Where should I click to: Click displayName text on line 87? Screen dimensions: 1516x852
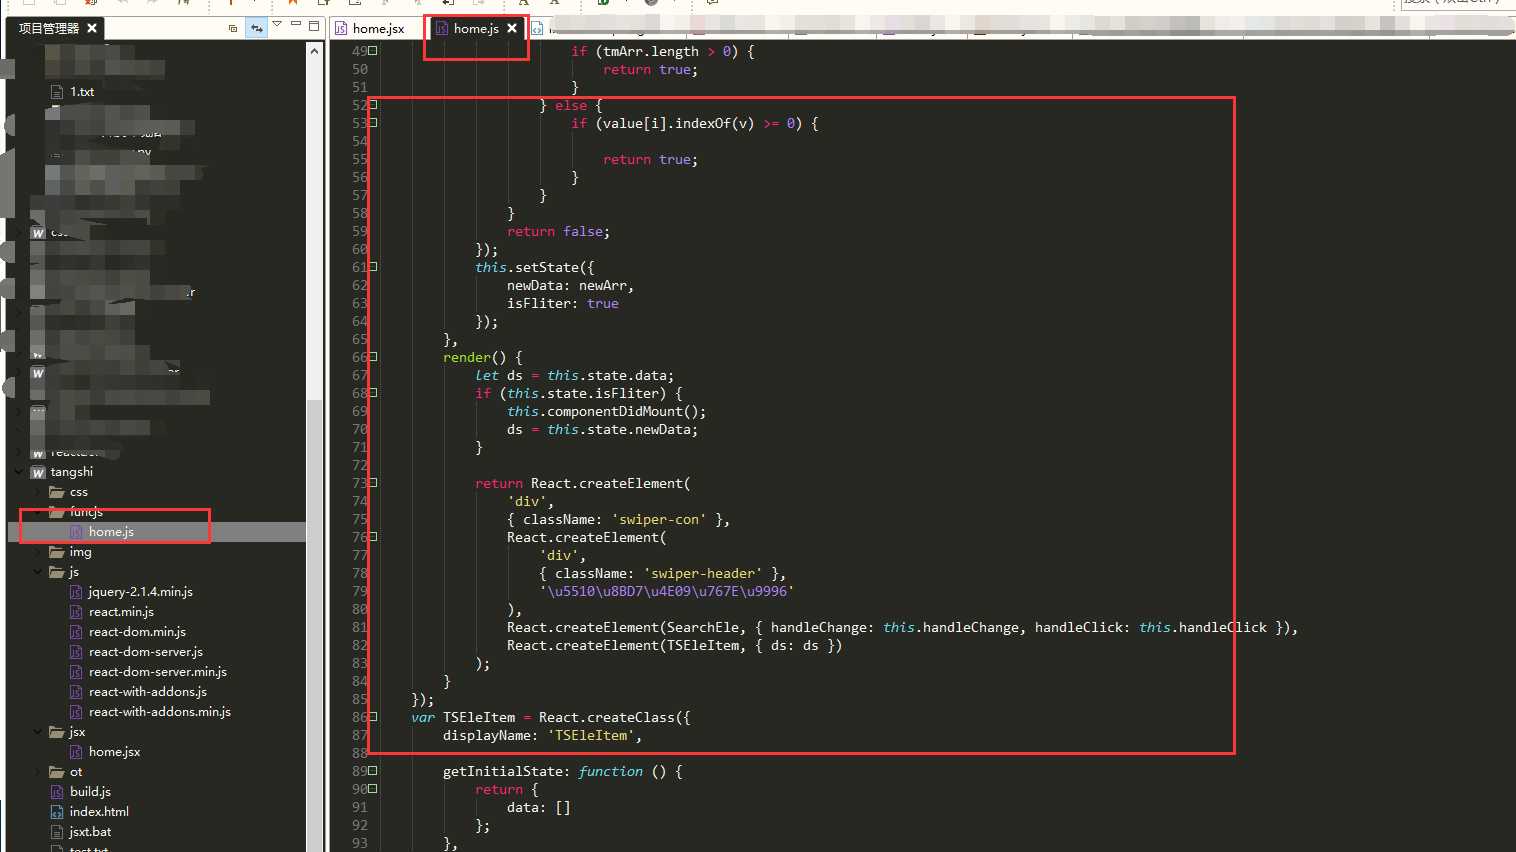coord(487,736)
